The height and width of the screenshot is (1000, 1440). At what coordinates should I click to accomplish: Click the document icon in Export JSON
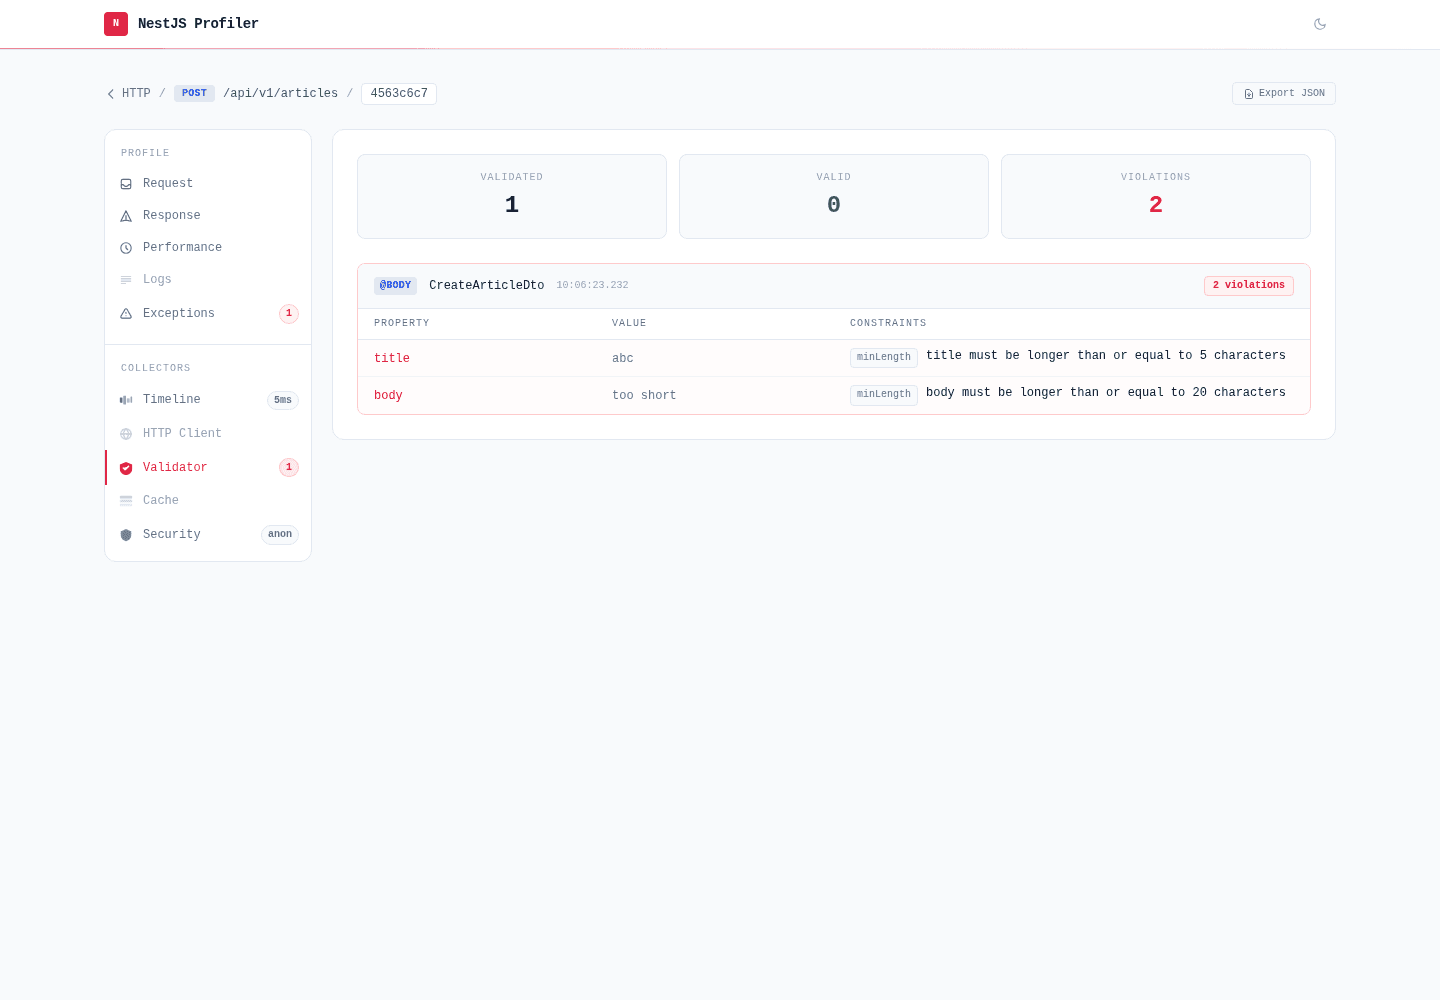(1249, 94)
